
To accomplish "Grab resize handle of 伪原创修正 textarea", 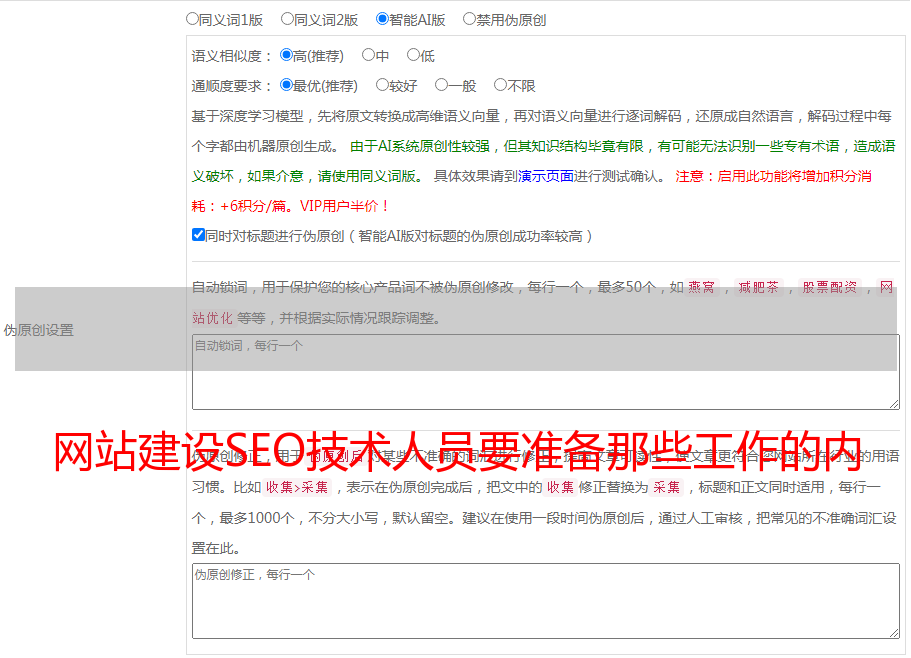I will click(894, 633).
